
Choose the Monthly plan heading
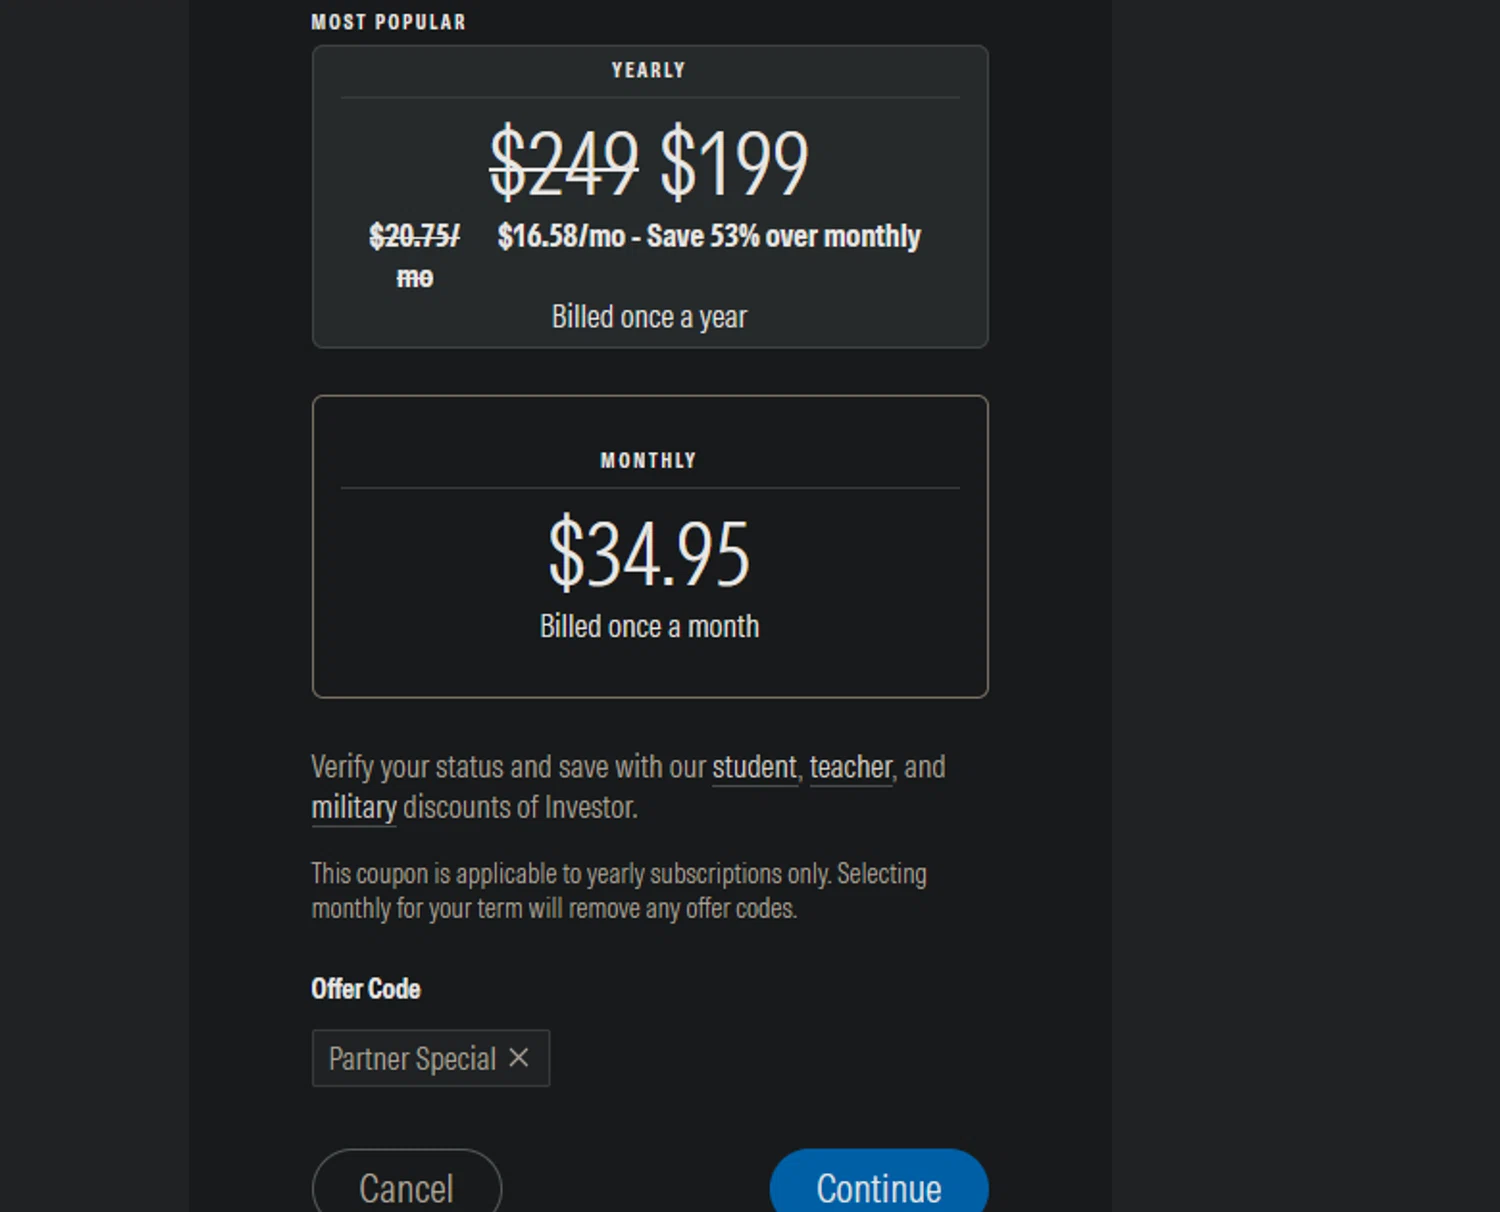[648, 461]
